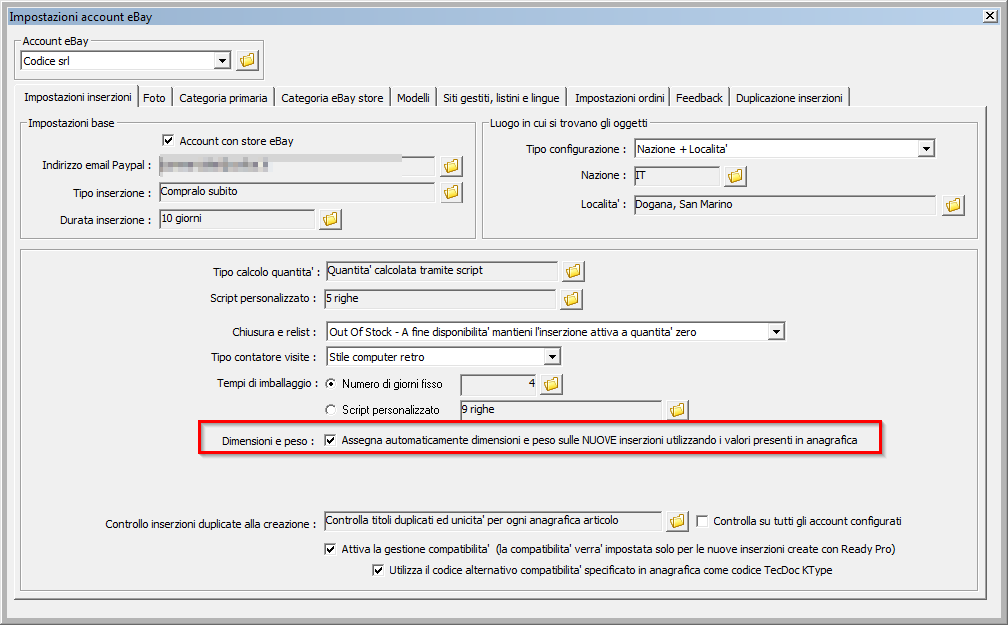Click fixed days number field showing 4
Image resolution: width=1008 pixels, height=625 pixels.
[x=499, y=385]
